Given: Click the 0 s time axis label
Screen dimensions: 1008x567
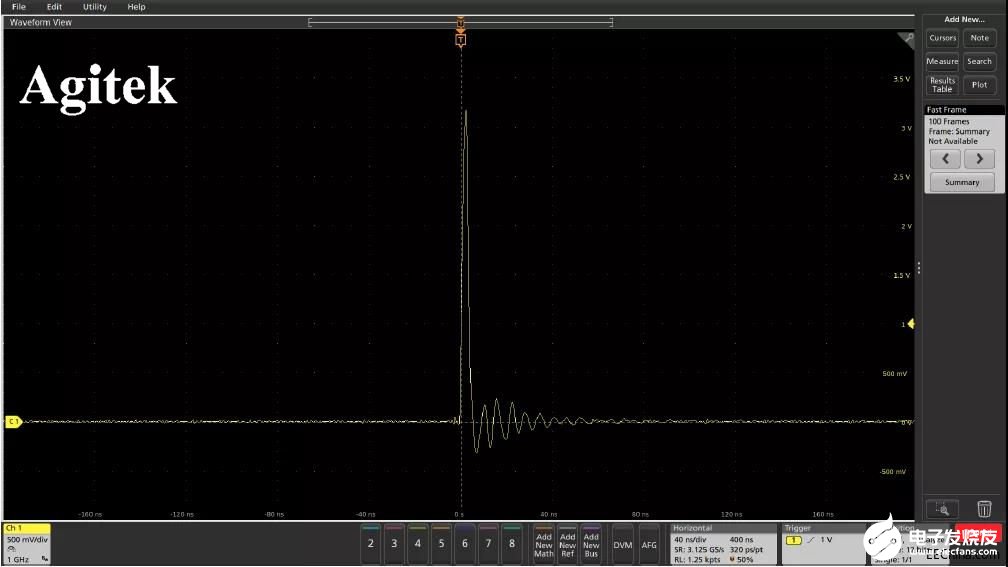Looking at the screenshot, I should coord(458,514).
